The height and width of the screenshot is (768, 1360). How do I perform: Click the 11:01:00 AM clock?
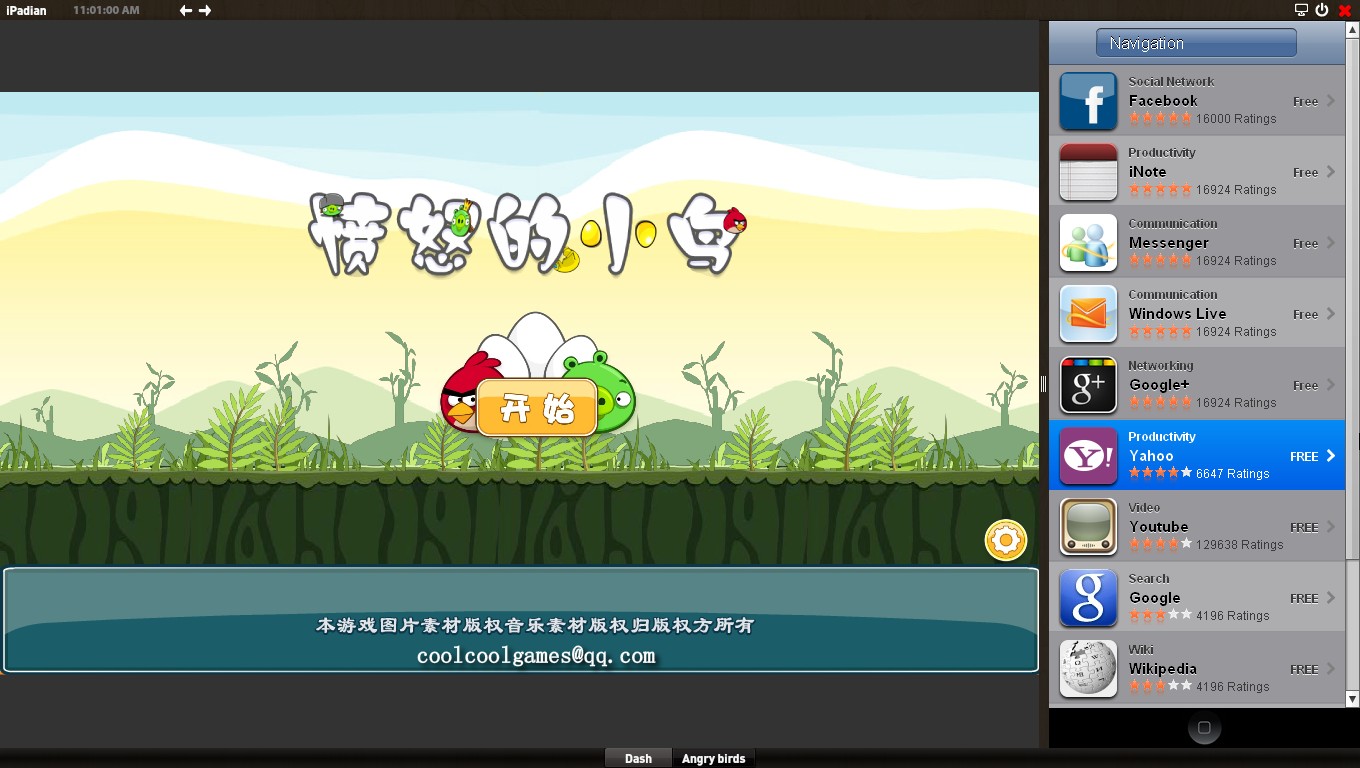(x=106, y=10)
